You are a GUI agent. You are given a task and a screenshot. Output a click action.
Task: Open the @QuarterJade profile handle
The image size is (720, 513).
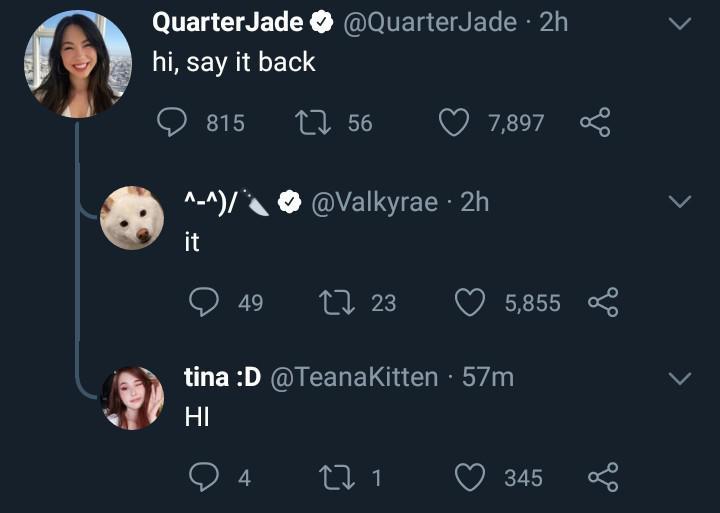430,22
